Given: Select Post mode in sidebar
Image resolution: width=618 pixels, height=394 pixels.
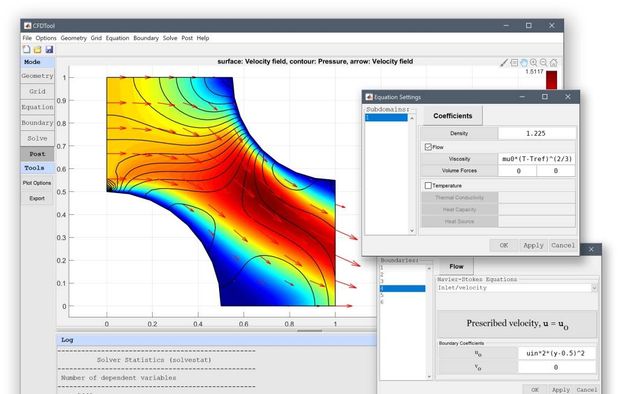Looking at the screenshot, I should [37, 154].
